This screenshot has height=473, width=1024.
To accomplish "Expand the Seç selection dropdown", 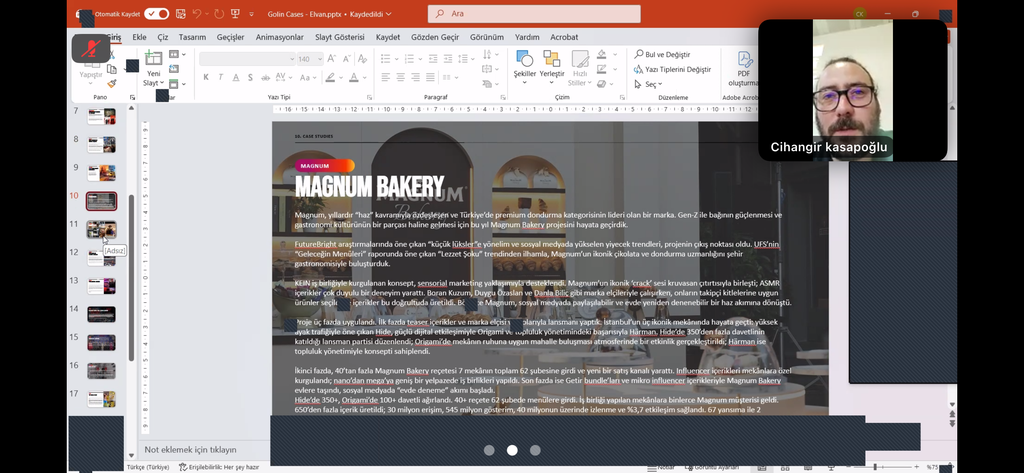I will (651, 84).
